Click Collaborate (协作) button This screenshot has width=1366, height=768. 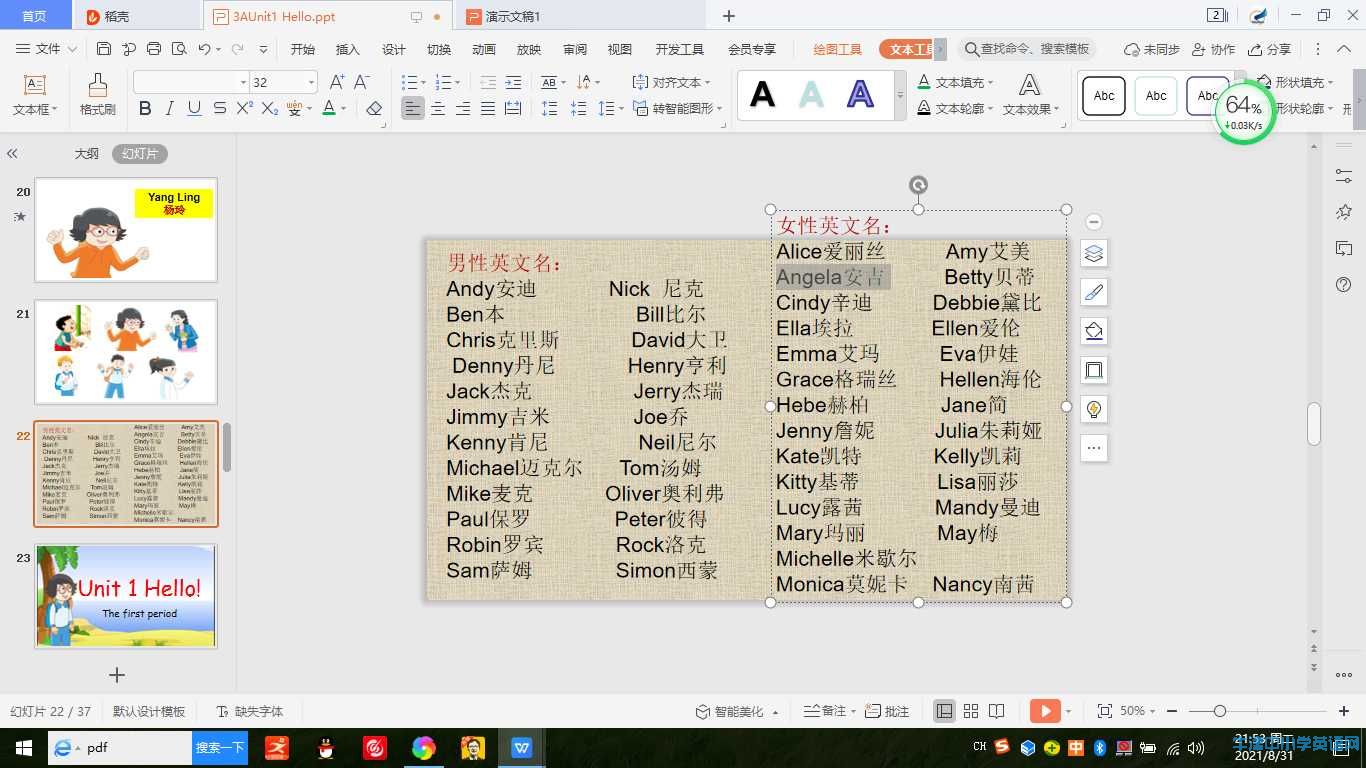pyautogui.click(x=1214, y=49)
